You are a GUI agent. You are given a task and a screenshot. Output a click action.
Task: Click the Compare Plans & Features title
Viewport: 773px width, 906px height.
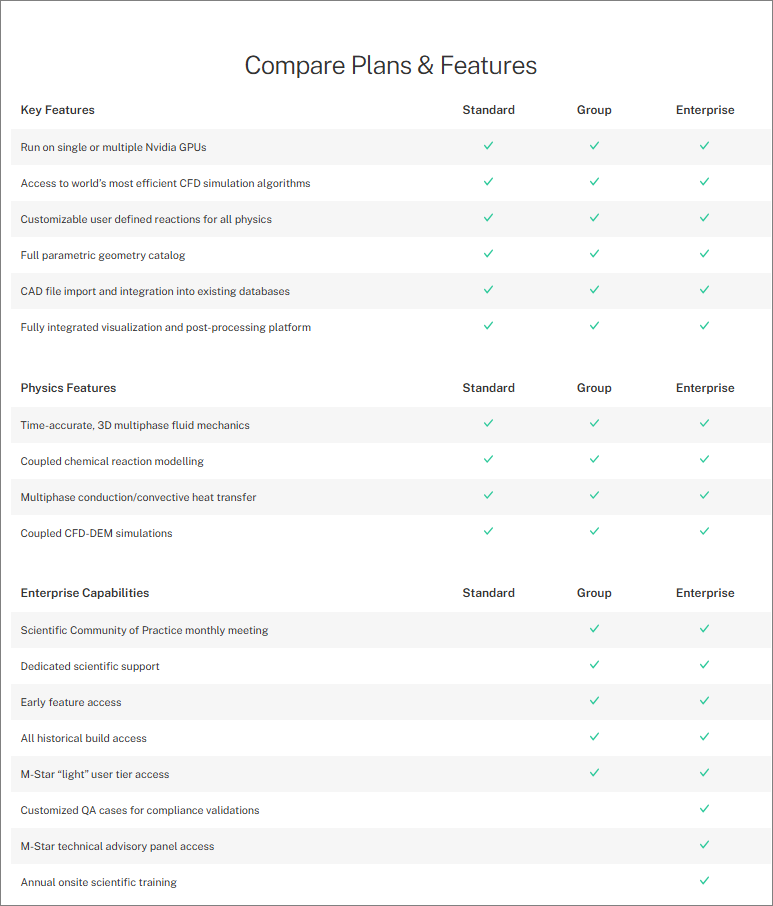391,65
